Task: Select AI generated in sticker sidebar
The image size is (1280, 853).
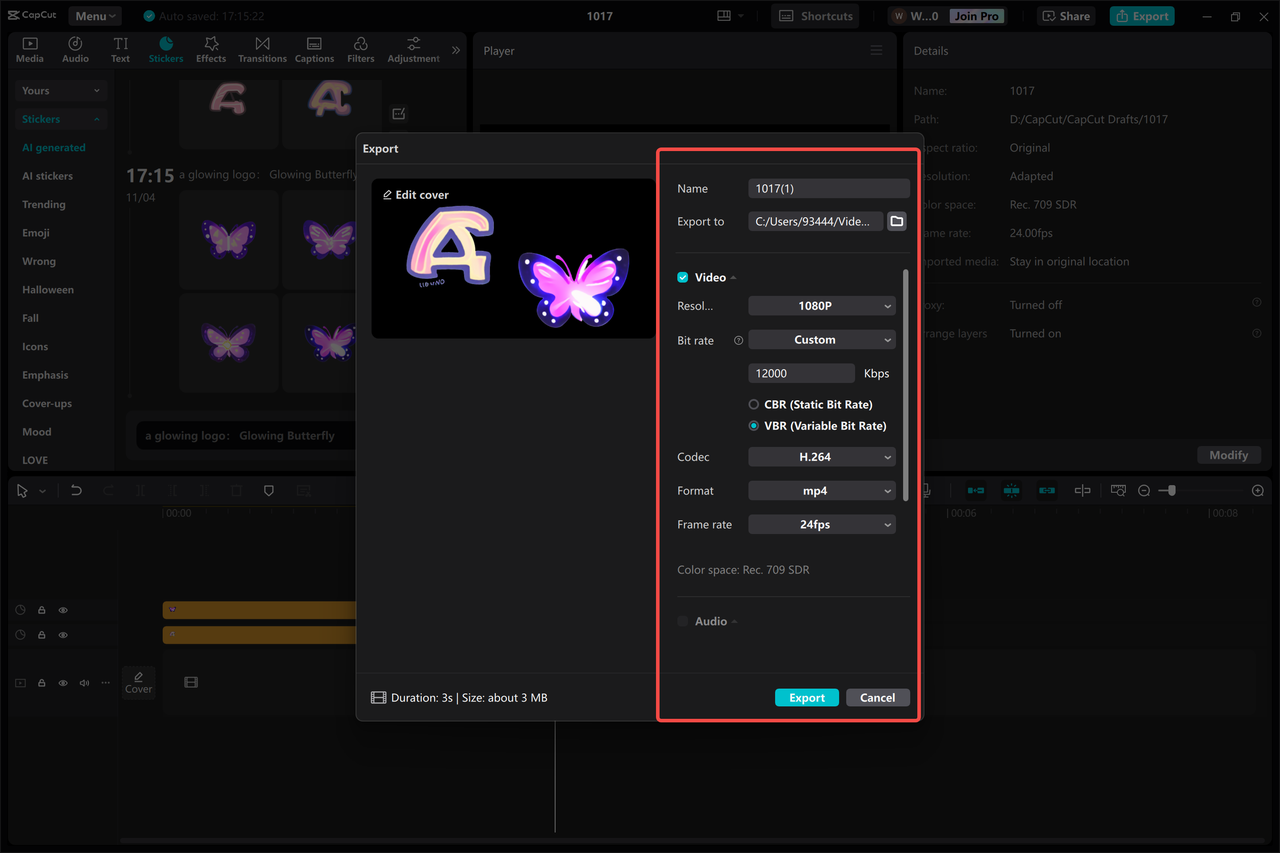Action: 54,147
